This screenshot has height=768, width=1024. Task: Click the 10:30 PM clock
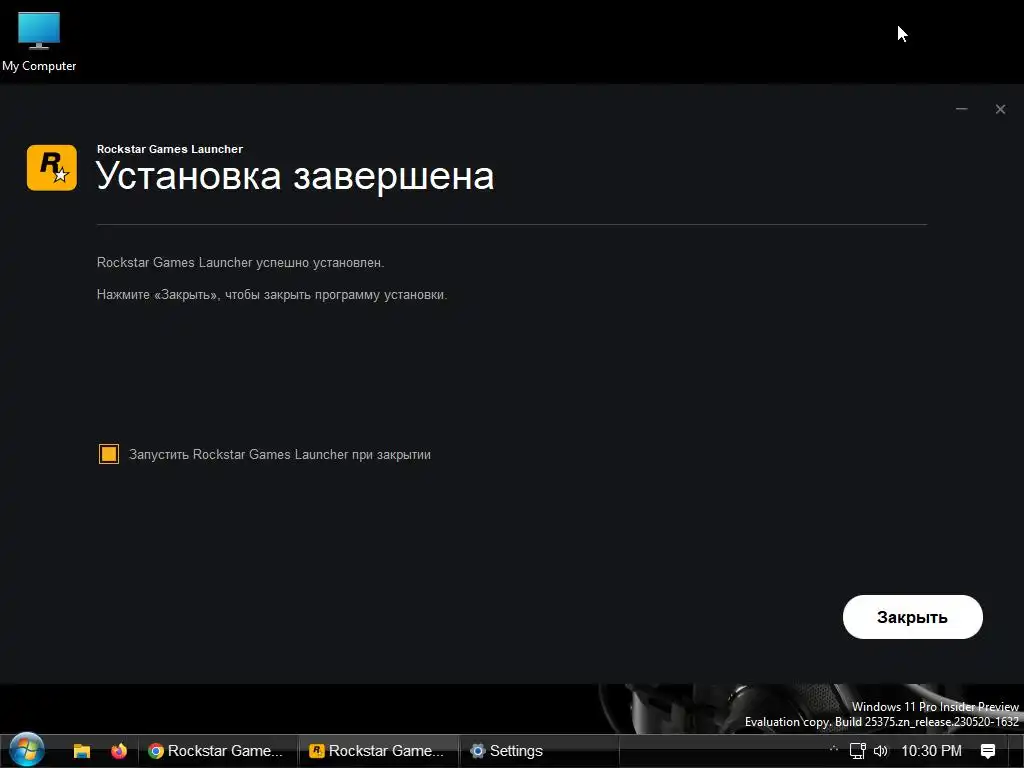pos(931,751)
